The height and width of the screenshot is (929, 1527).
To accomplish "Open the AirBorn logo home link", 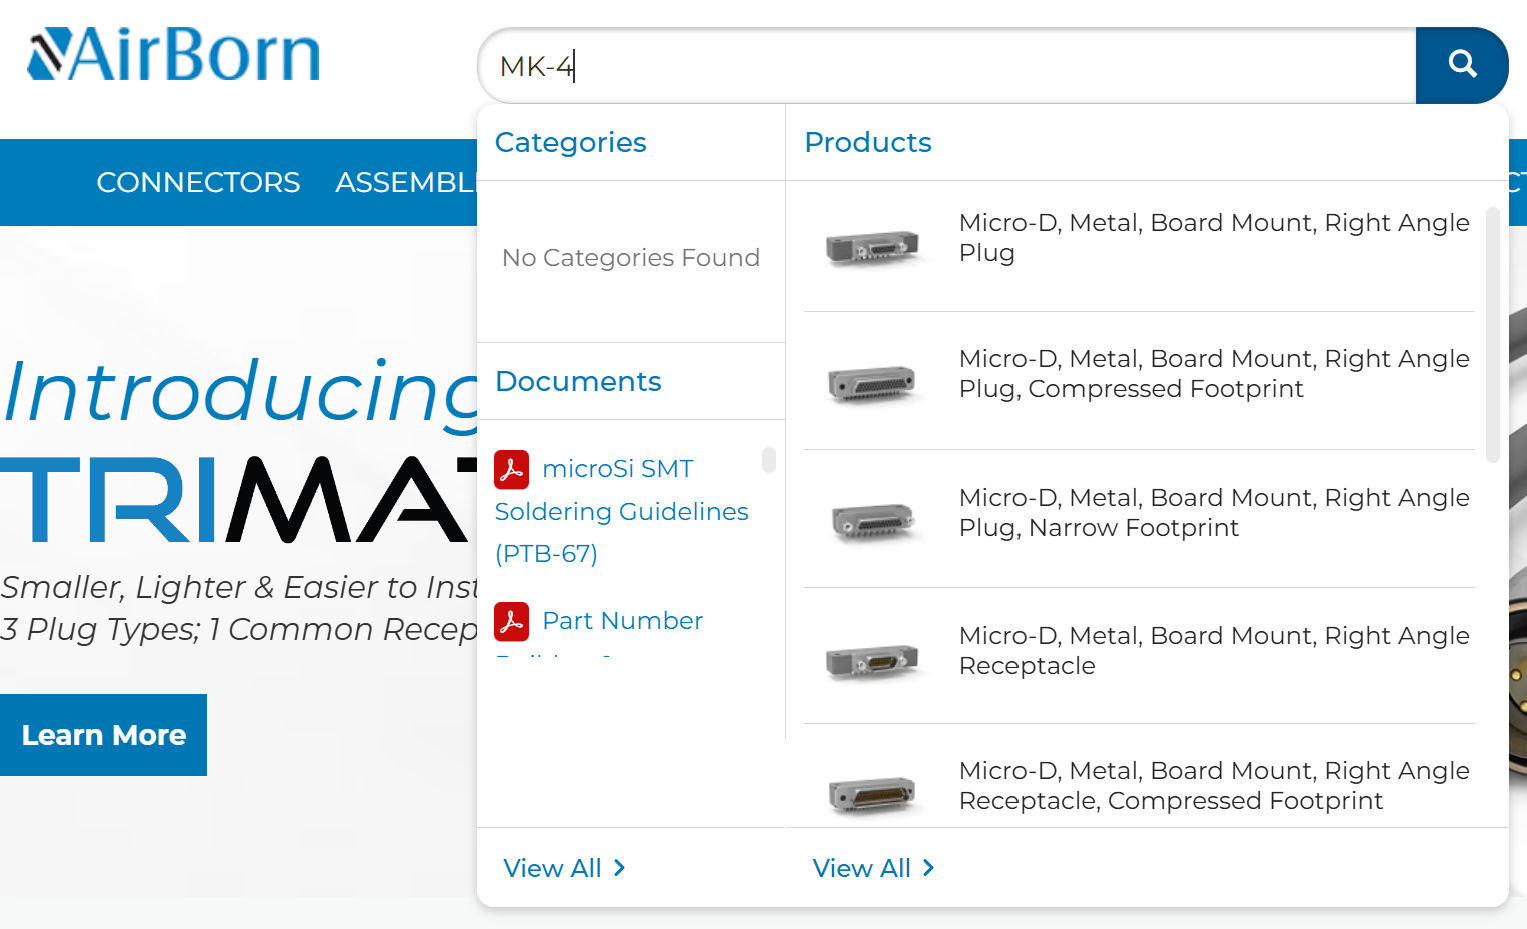I will pos(174,54).
